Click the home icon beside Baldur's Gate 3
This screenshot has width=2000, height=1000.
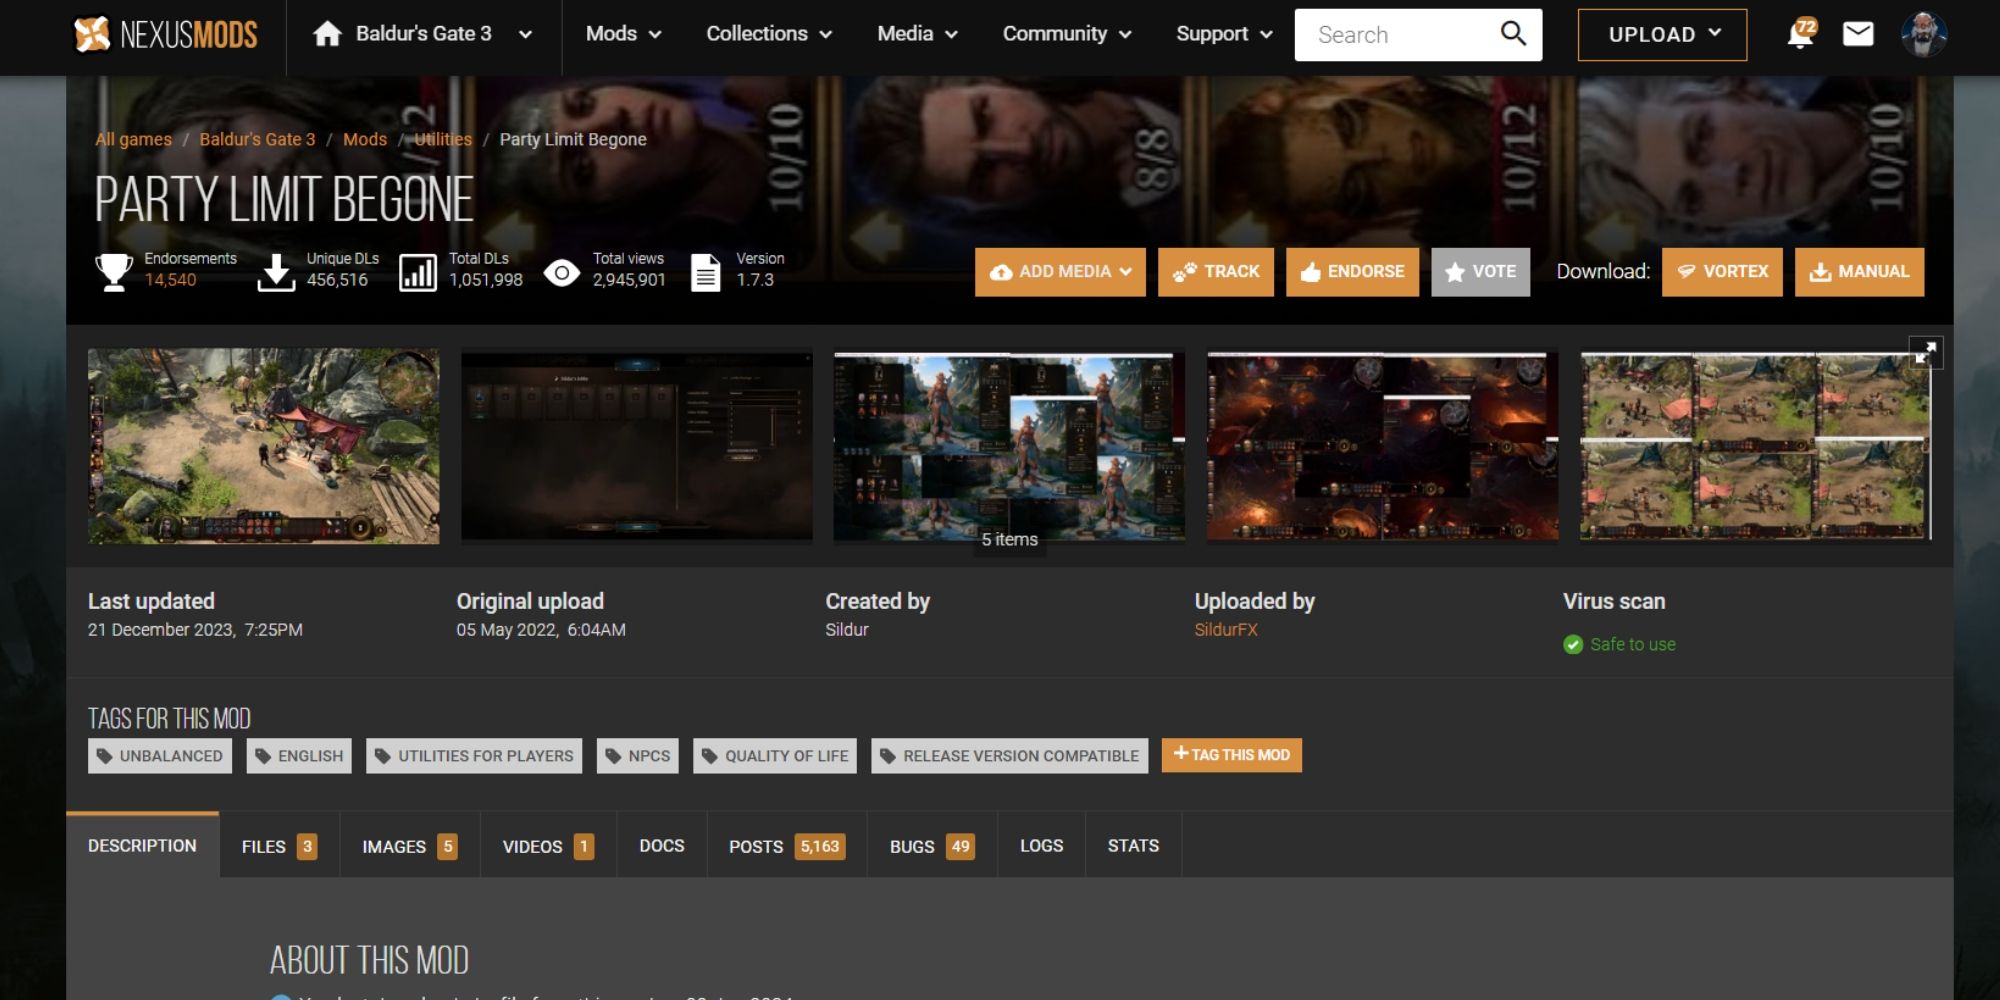coord(327,34)
